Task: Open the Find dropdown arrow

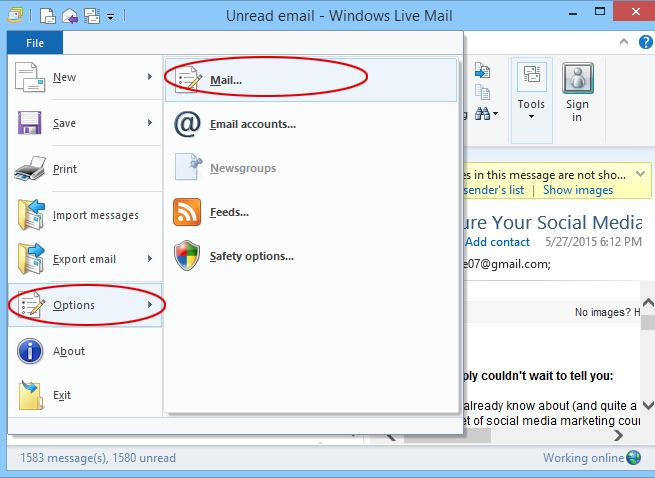Action: click(x=495, y=113)
